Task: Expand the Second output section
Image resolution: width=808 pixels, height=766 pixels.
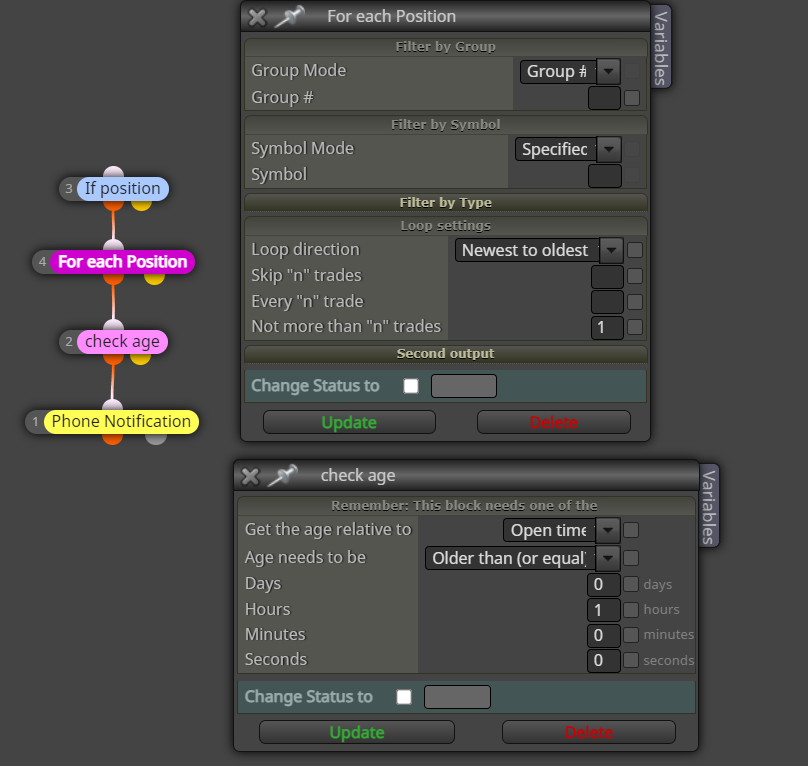Action: (x=446, y=354)
